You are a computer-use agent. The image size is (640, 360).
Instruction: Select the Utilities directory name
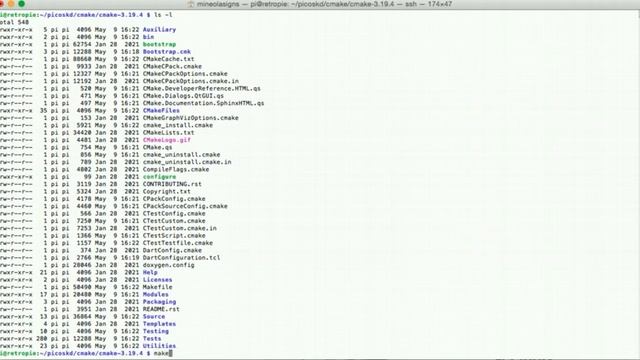pyautogui.click(x=159, y=345)
